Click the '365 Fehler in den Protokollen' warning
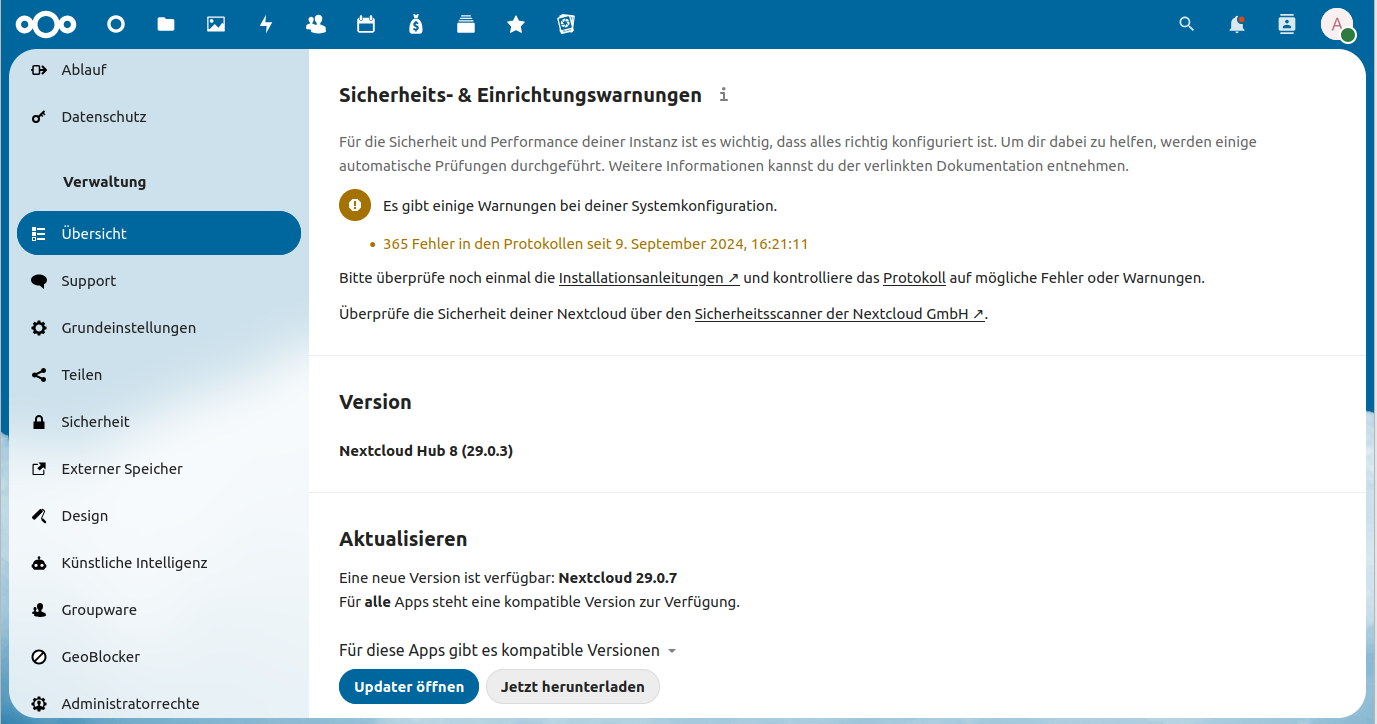The image size is (1377, 724). click(x=595, y=244)
